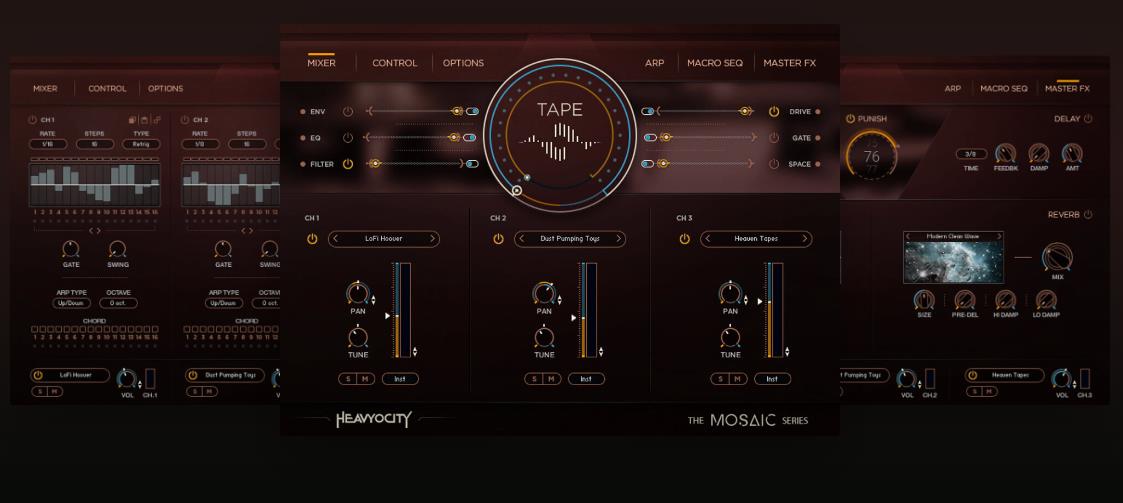Viewport: 1123px width, 503px height.
Task: Click the reverb MIX knob
Action: (1057, 257)
